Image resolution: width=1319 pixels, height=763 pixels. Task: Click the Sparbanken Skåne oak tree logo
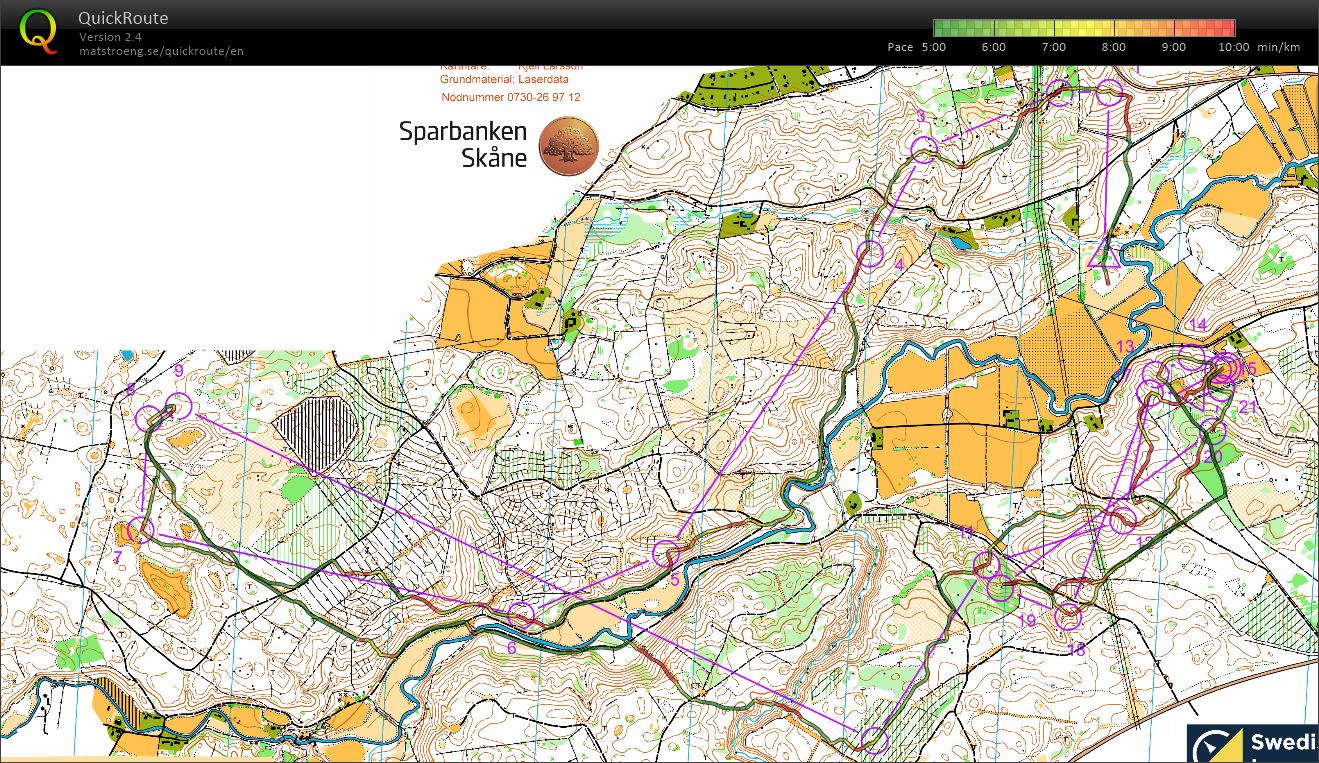[568, 144]
